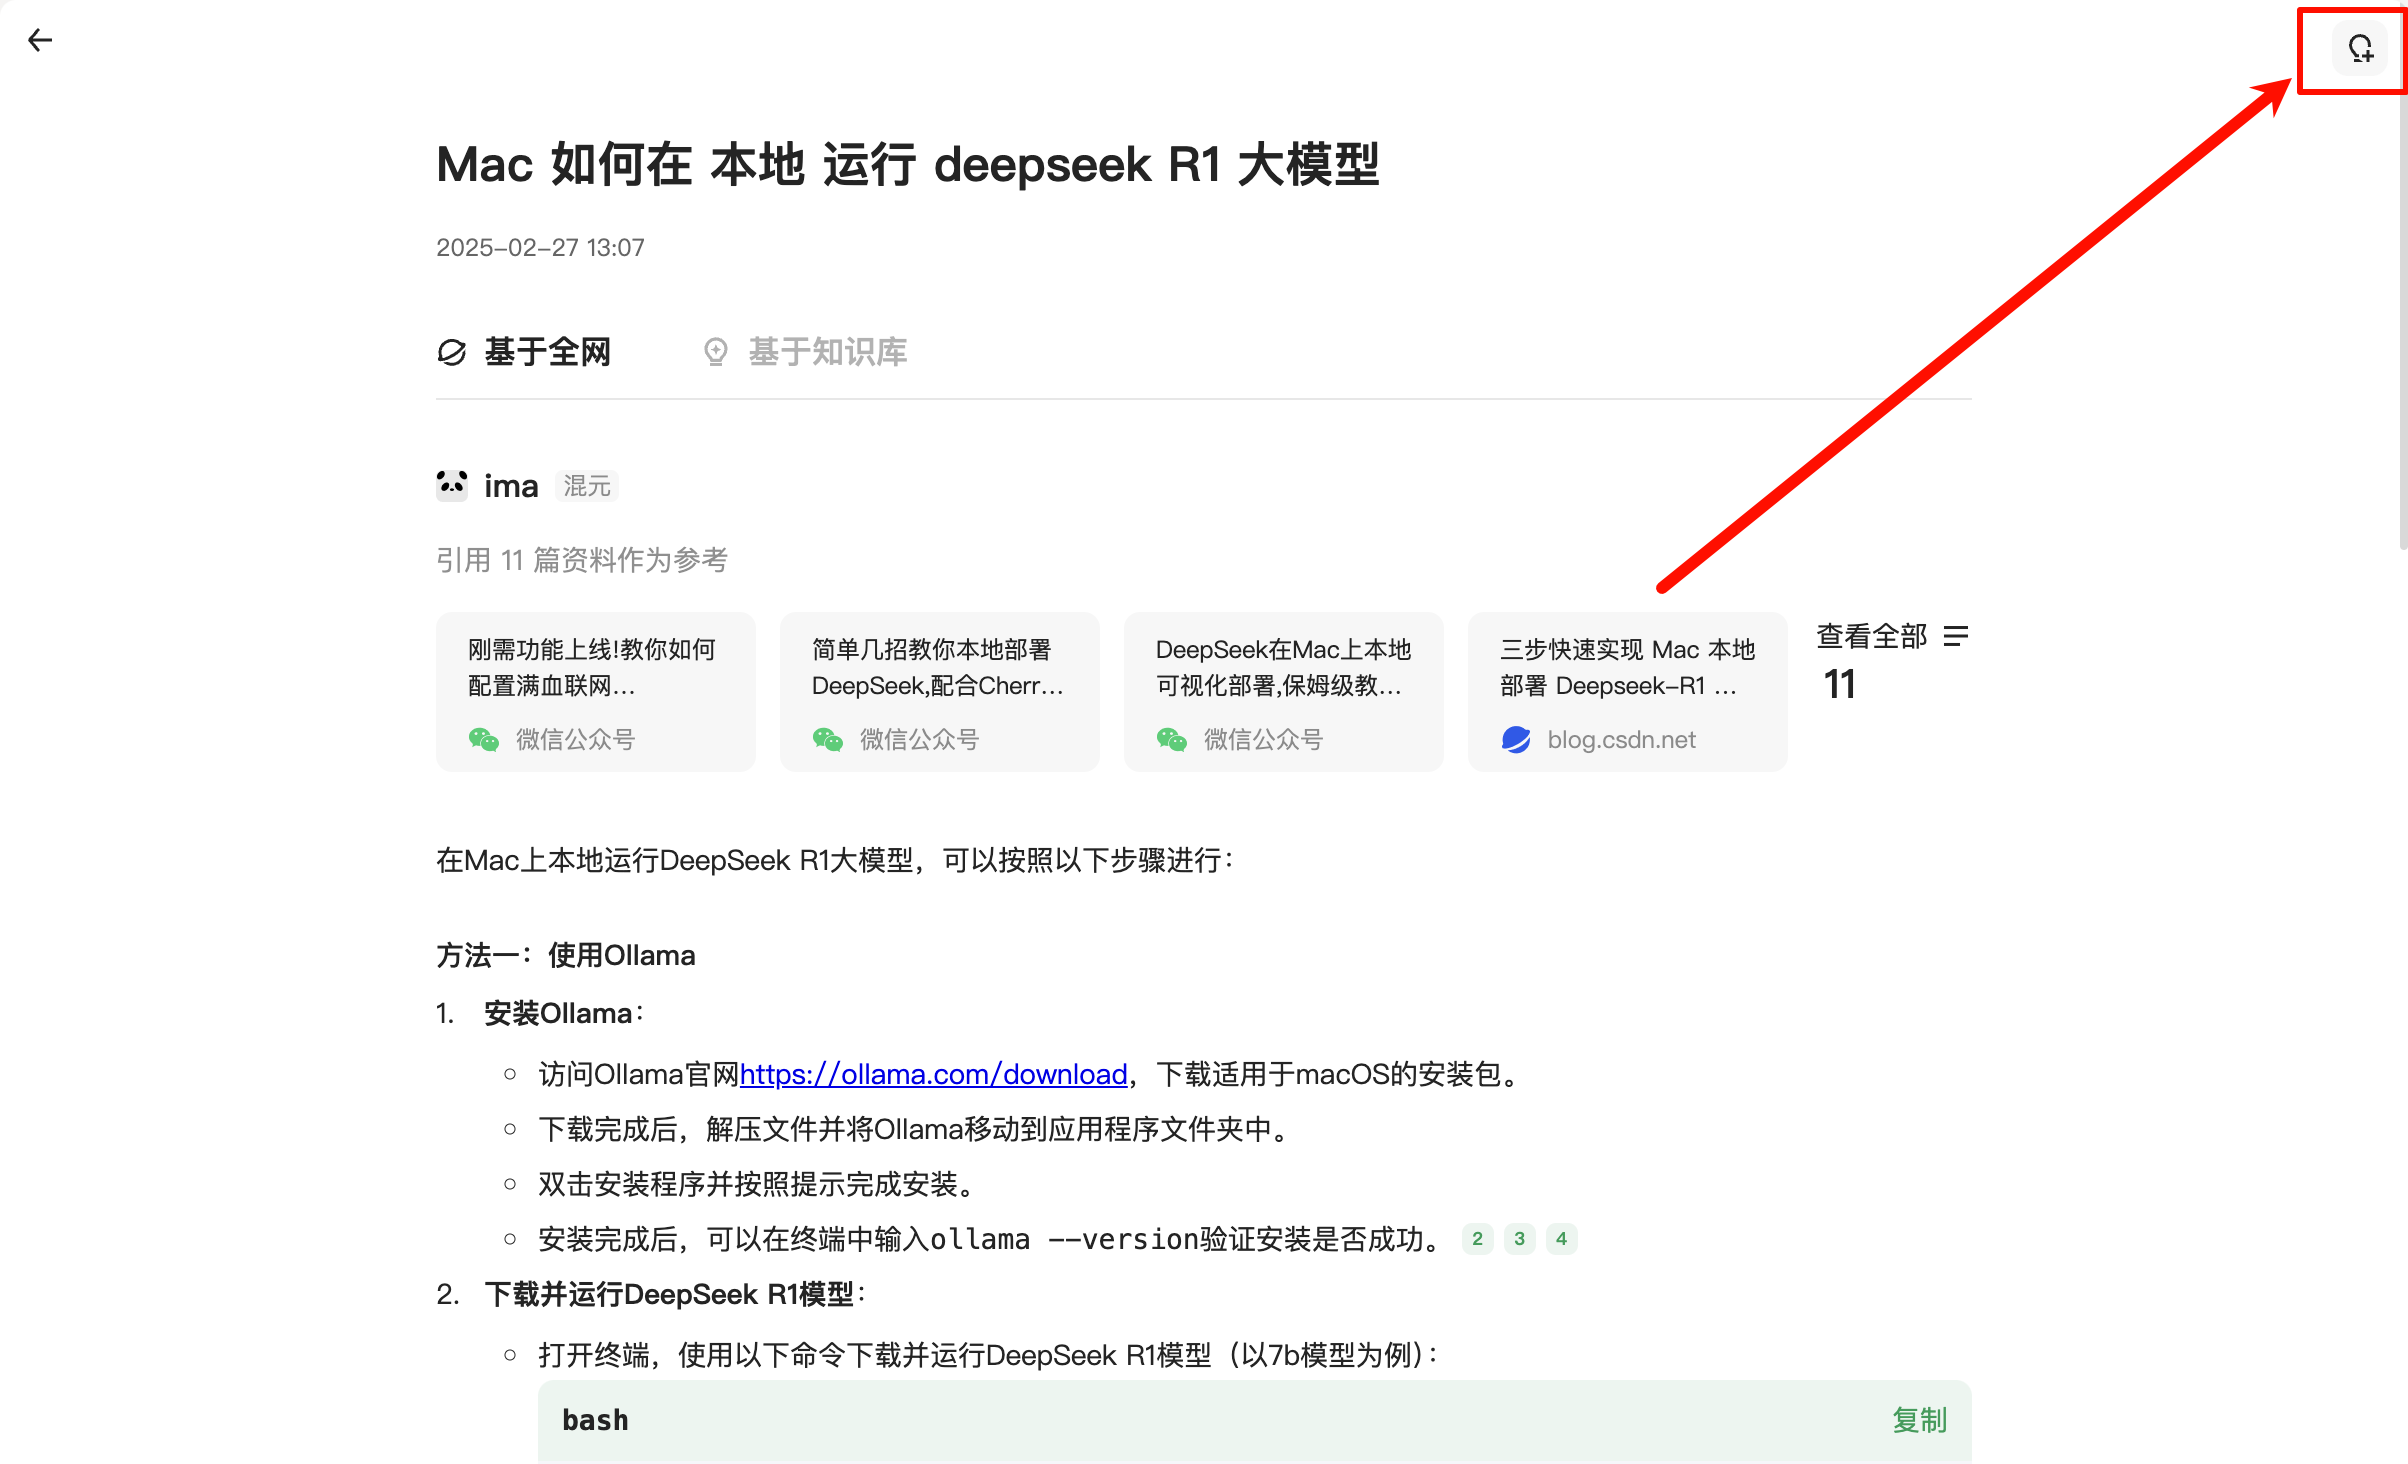Click 复制 to copy bash code
Image resolution: width=2408 pixels, height=1464 pixels.
[x=1919, y=1420]
